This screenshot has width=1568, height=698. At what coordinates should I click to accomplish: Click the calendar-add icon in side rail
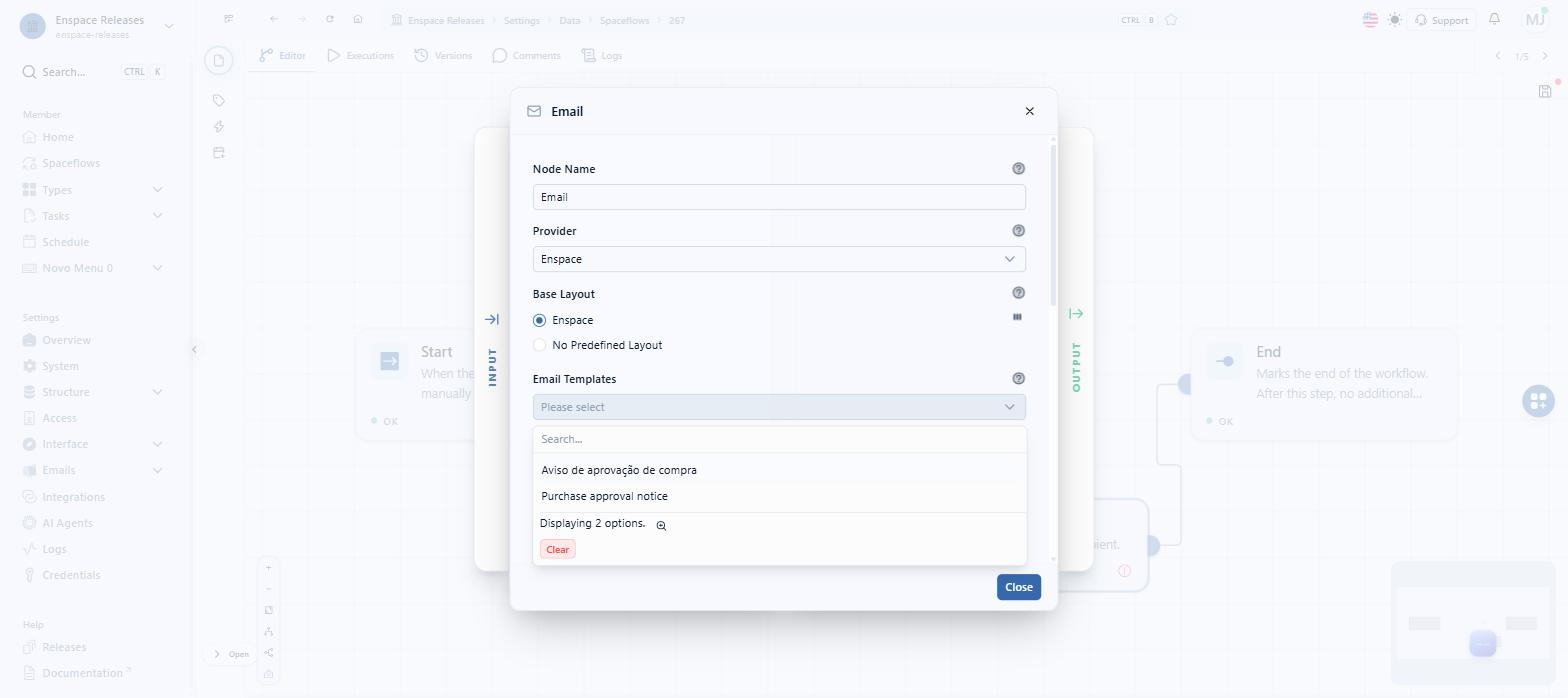(219, 152)
